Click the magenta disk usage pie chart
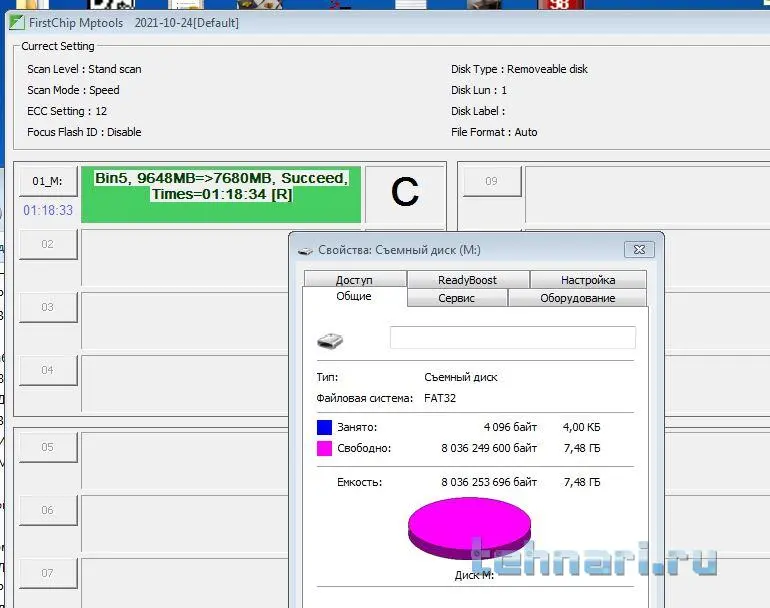The height and width of the screenshot is (608, 770). click(x=469, y=527)
